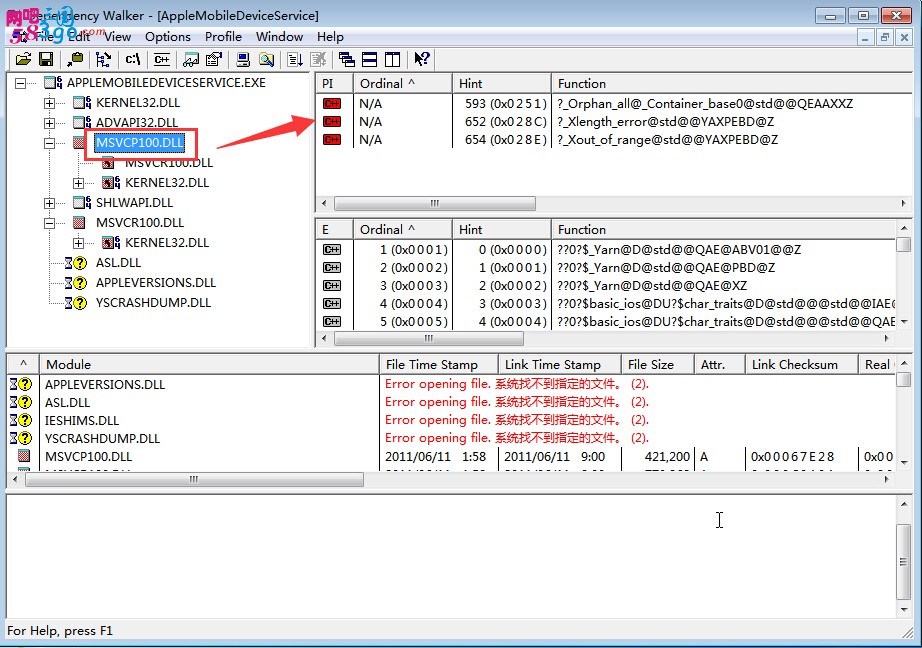Viewport: 922px width, 648px height.
Task: Expand KERNEL32.DLL under the top-level MSVCR100.DLL
Action: click(78, 243)
